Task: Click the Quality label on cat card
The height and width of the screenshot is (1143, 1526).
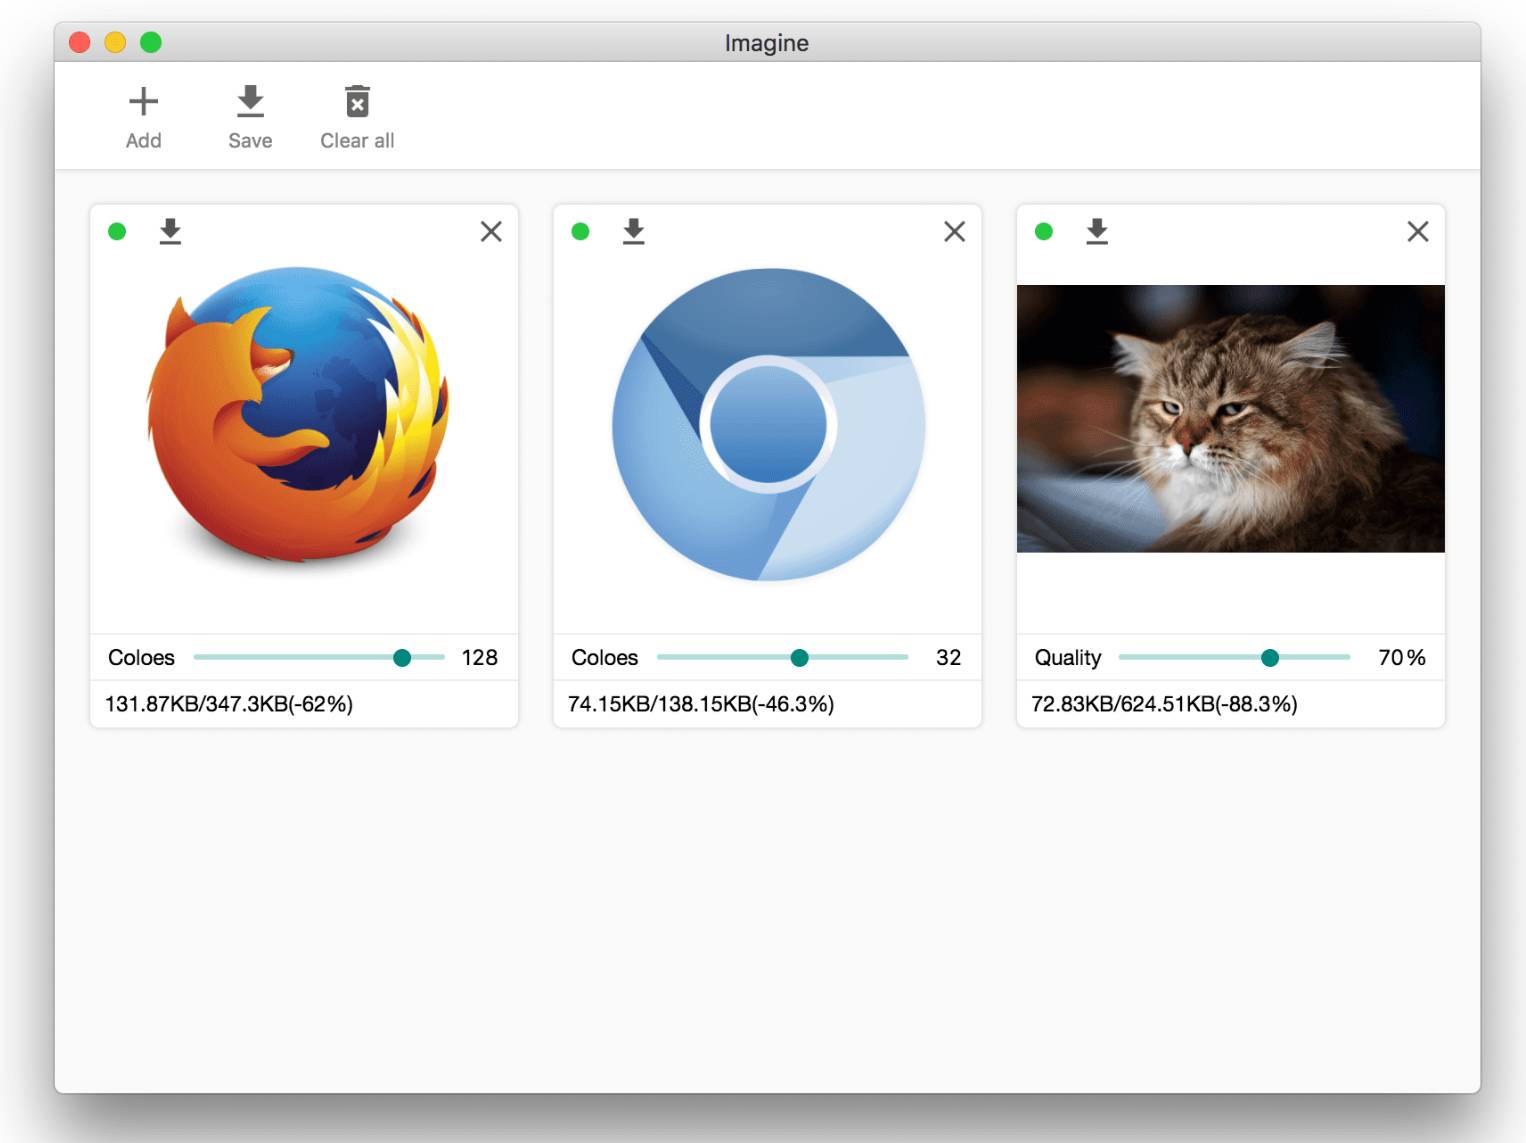Action: point(1068,658)
